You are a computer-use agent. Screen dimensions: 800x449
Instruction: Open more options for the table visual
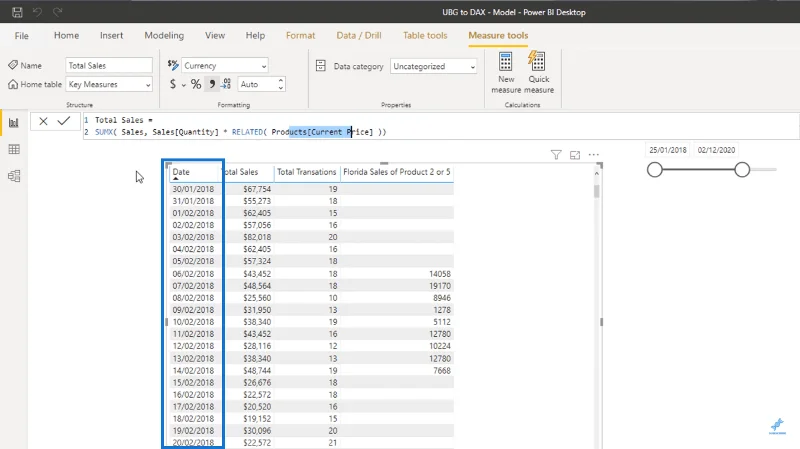tap(593, 155)
